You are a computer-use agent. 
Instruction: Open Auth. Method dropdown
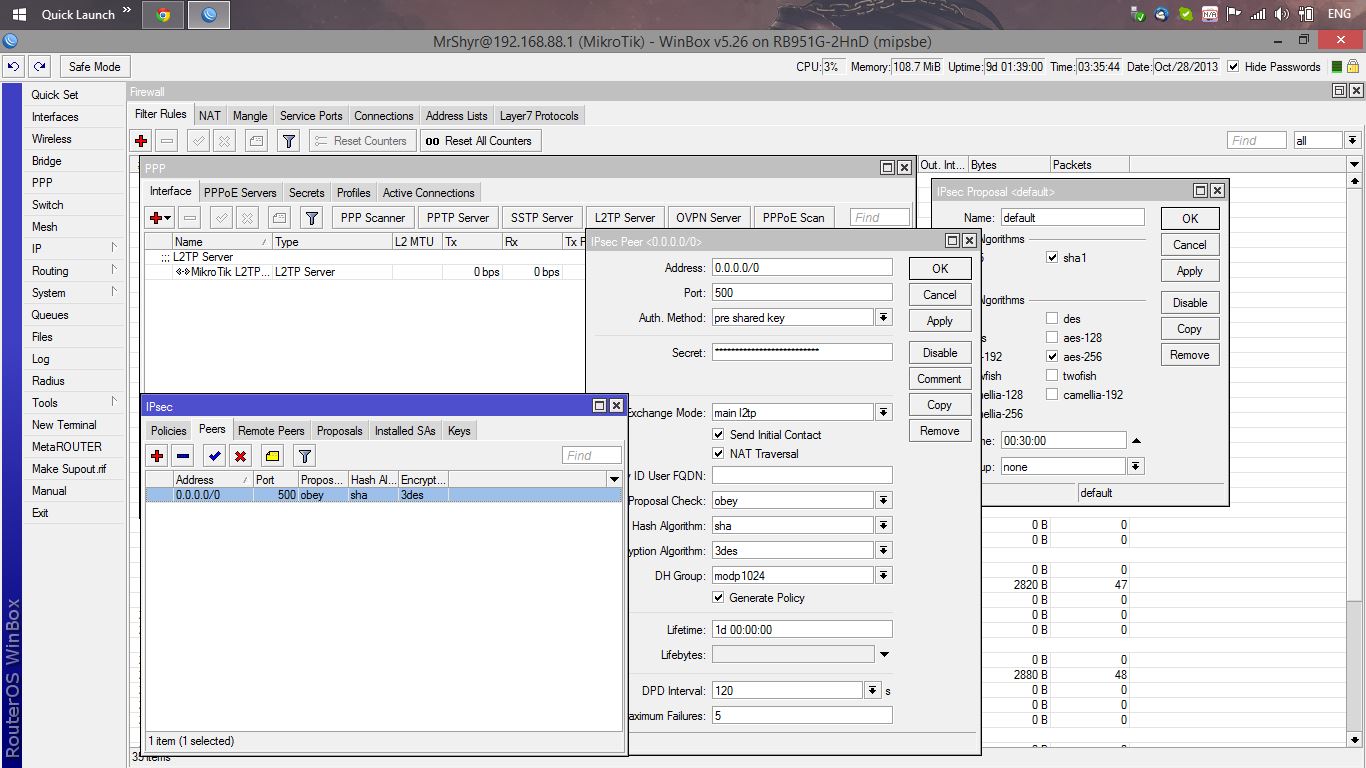884,317
